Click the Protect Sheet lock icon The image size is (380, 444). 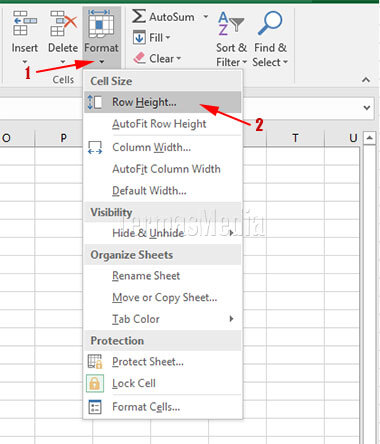(x=95, y=362)
